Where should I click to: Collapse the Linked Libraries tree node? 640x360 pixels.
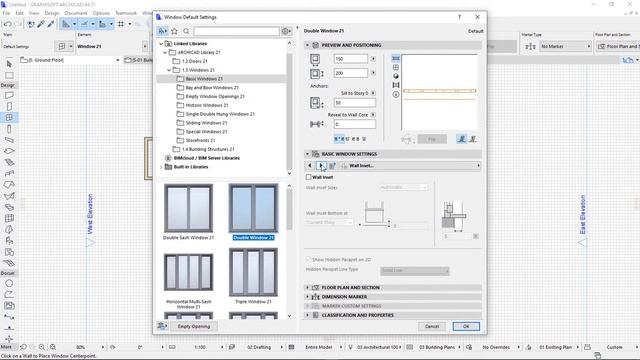161,43
